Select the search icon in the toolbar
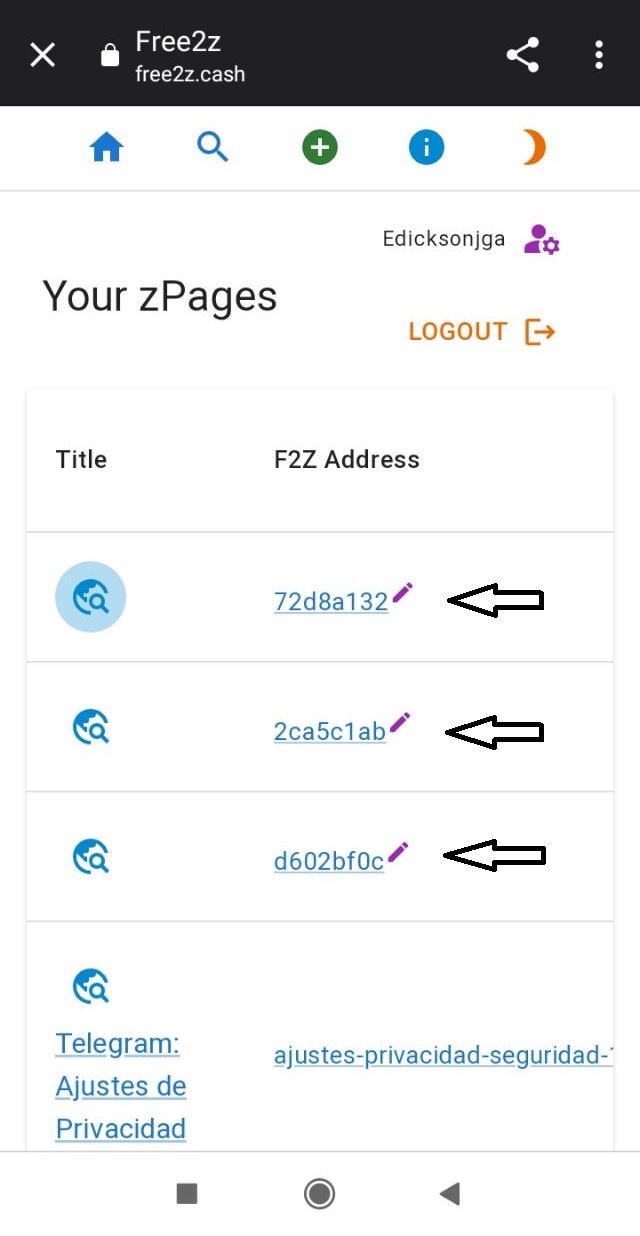The width and height of the screenshot is (640, 1236). click(213, 147)
